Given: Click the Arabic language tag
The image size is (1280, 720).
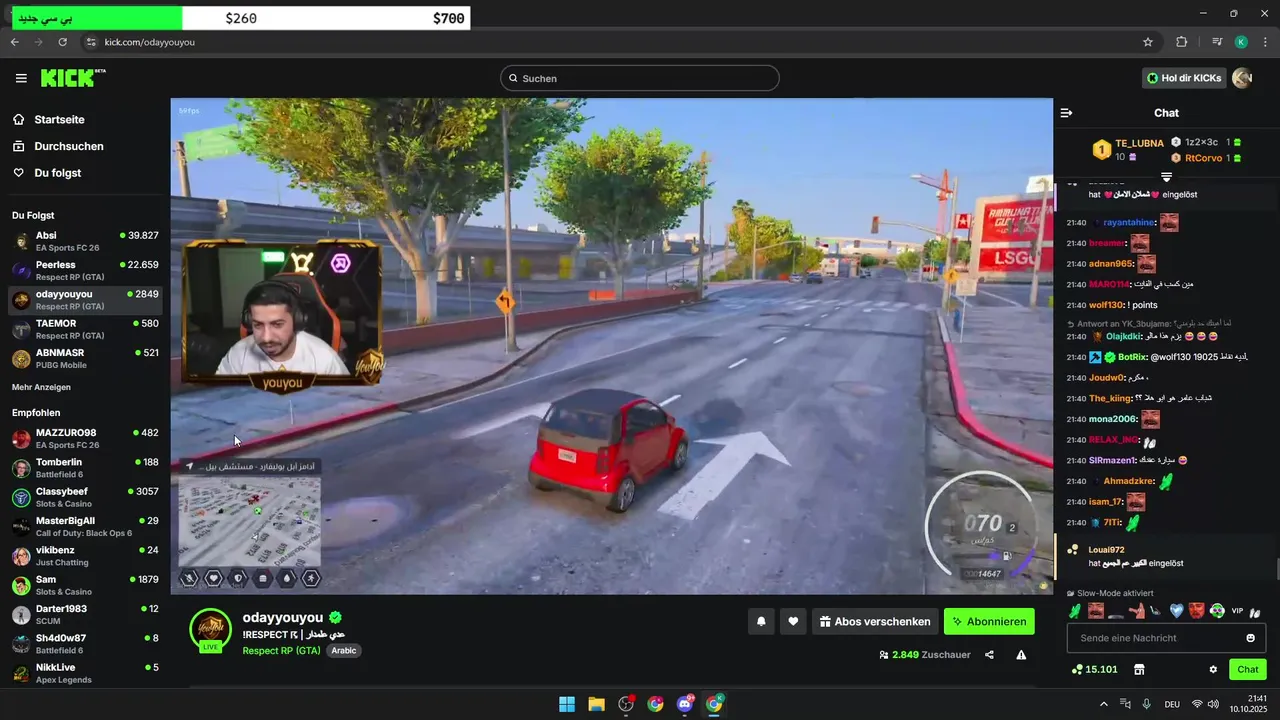Looking at the screenshot, I should [x=343, y=650].
